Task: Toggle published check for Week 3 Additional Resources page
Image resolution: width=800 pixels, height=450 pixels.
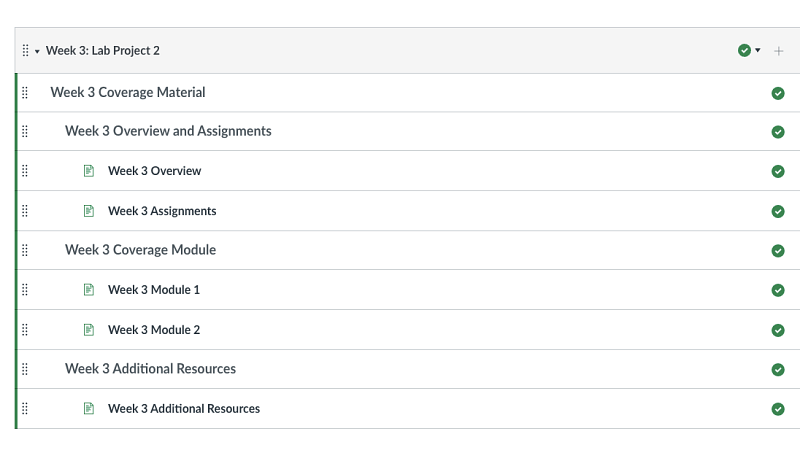Action: [x=778, y=409]
